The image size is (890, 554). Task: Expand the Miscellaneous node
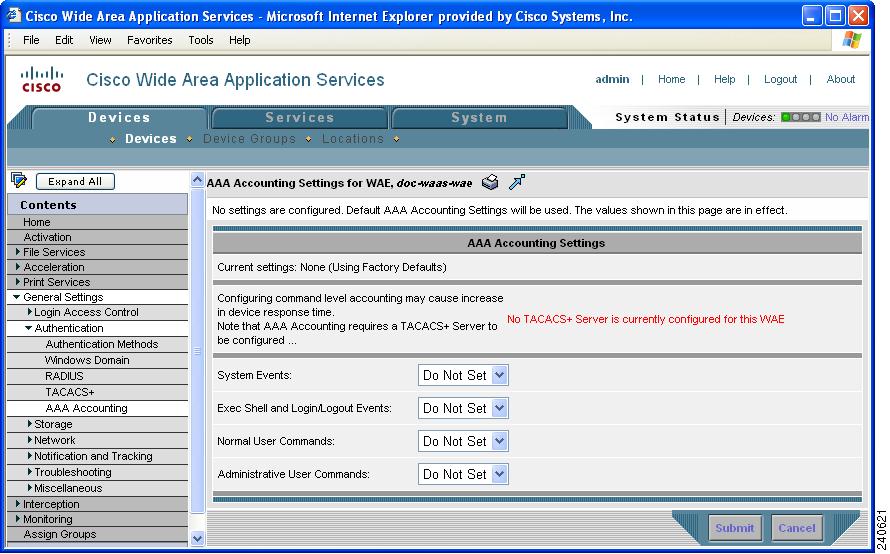click(30, 487)
